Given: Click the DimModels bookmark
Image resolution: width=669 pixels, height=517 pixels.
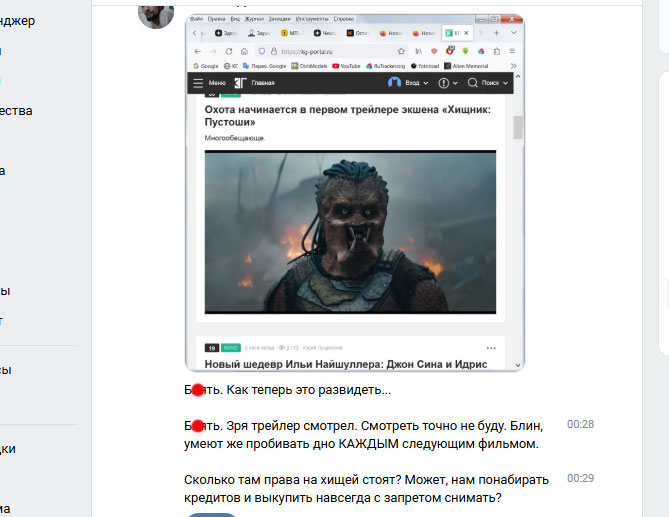Looking at the screenshot, I should tap(309, 66).
